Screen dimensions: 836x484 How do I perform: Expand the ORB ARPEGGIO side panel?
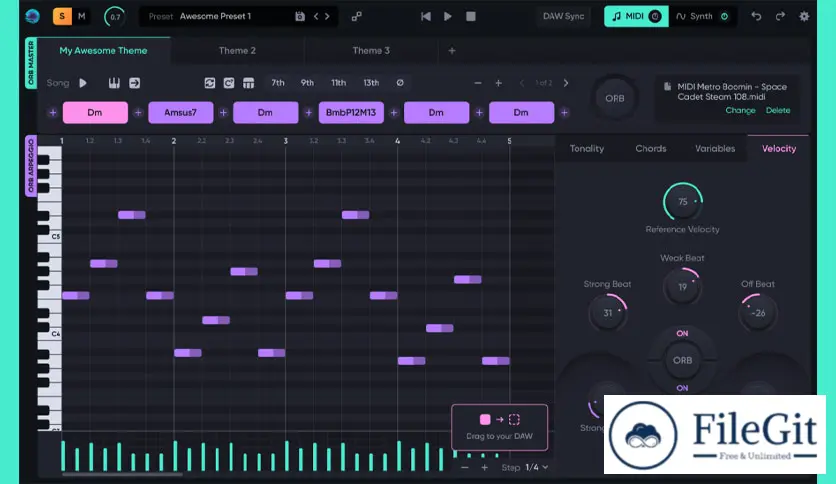[31, 166]
